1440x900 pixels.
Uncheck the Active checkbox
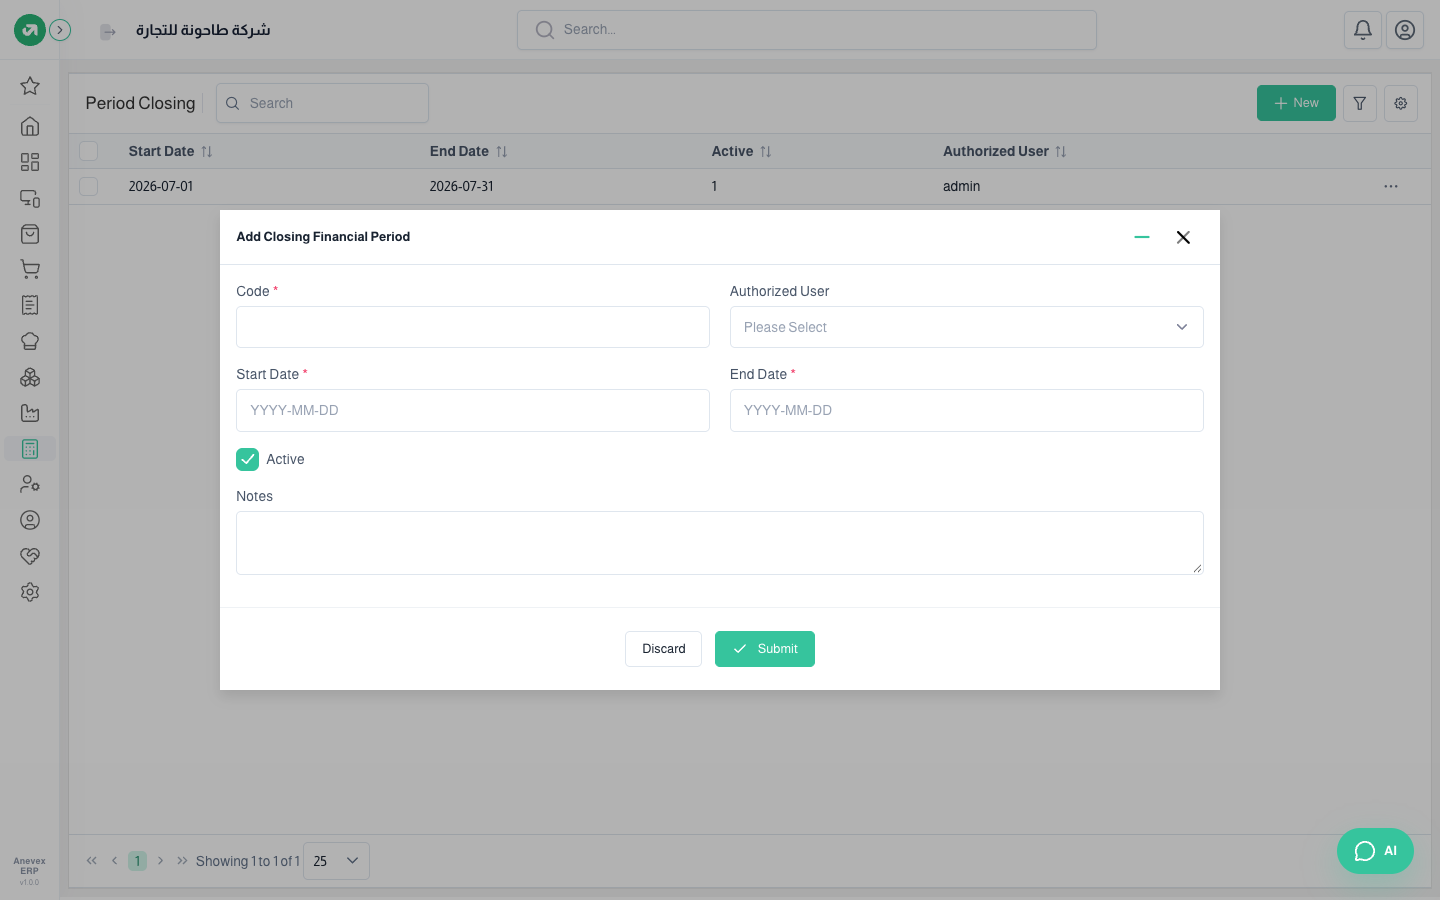tap(247, 459)
